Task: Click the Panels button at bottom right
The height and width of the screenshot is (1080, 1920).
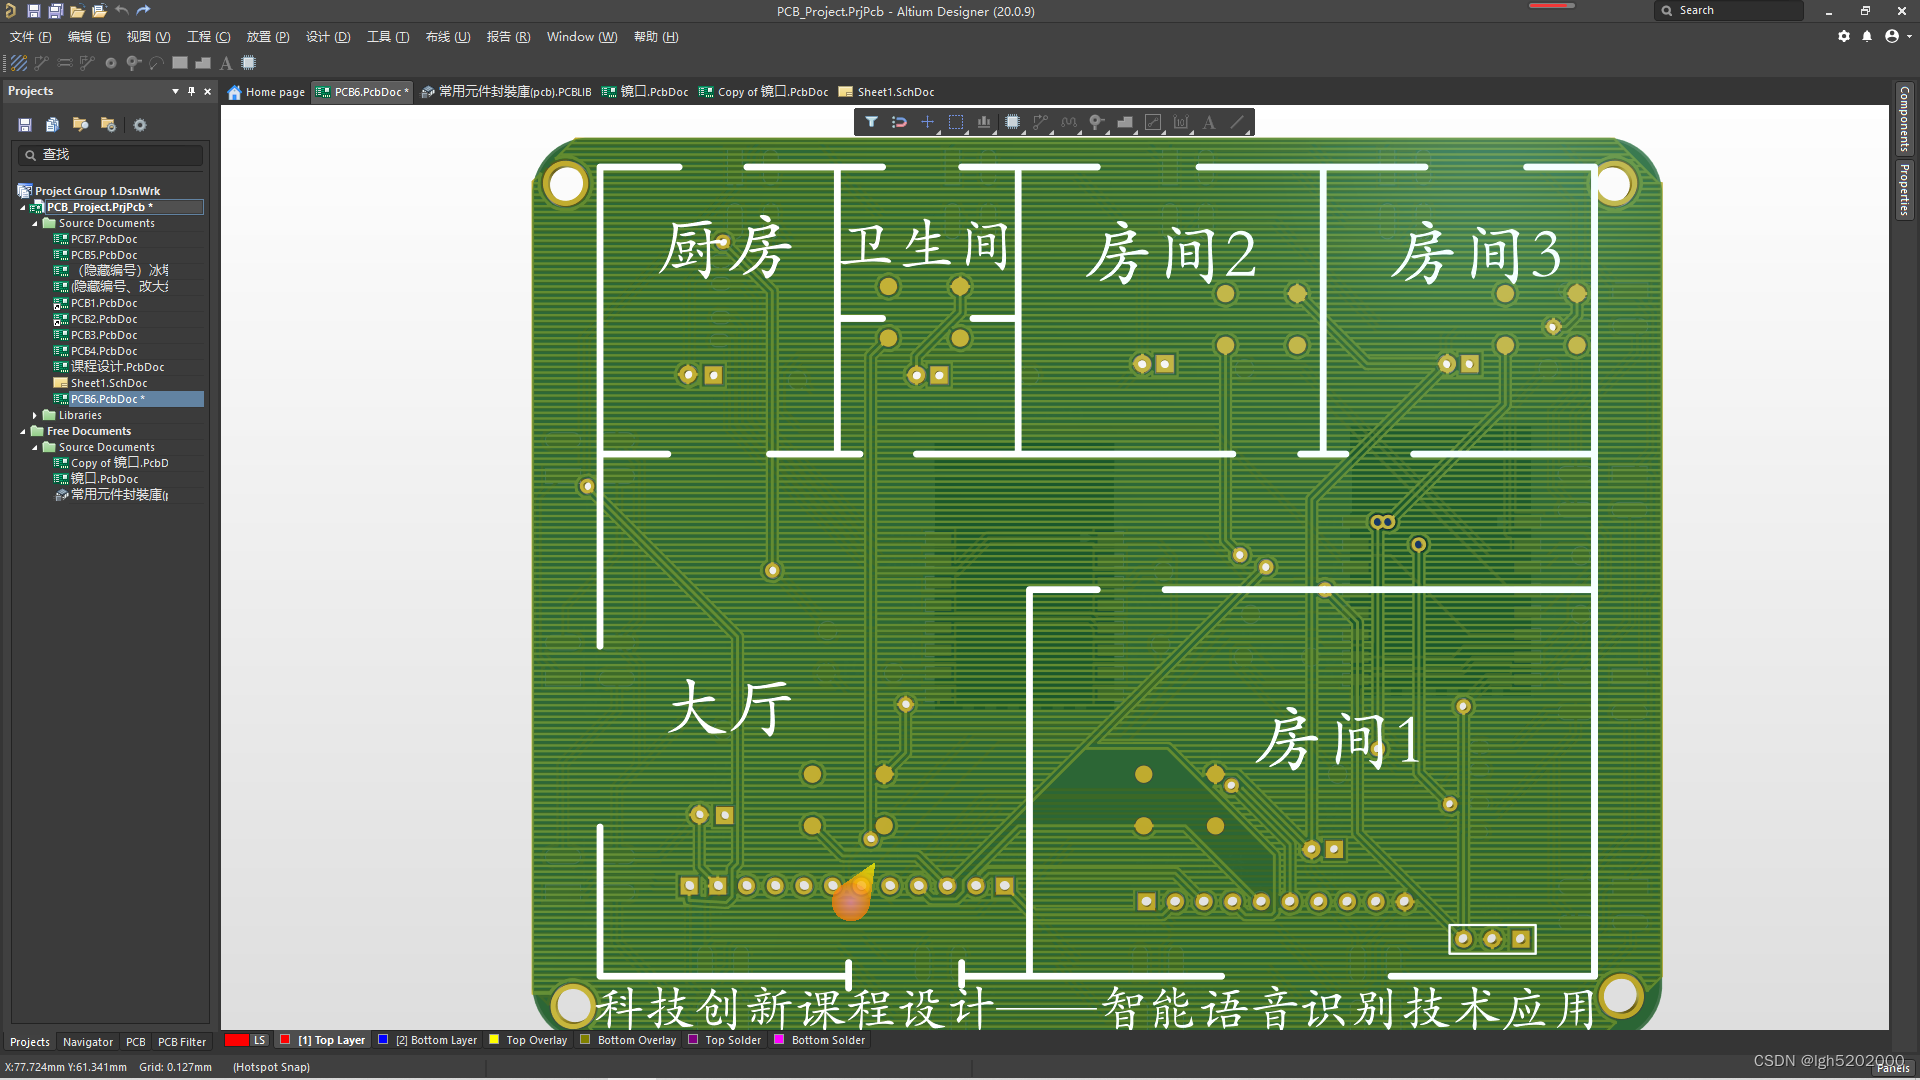Action: 1892,1068
